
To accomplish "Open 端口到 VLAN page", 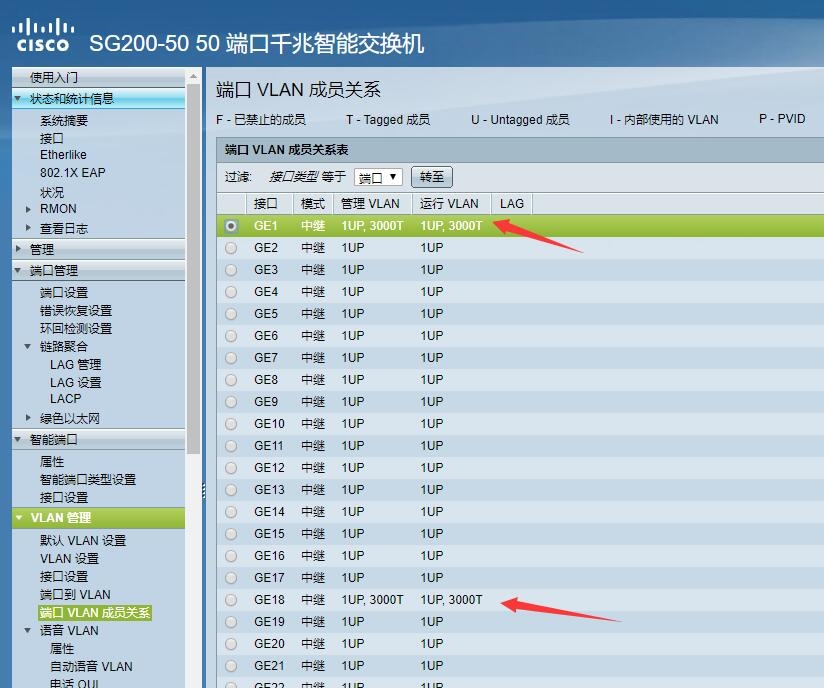I will click(x=75, y=594).
